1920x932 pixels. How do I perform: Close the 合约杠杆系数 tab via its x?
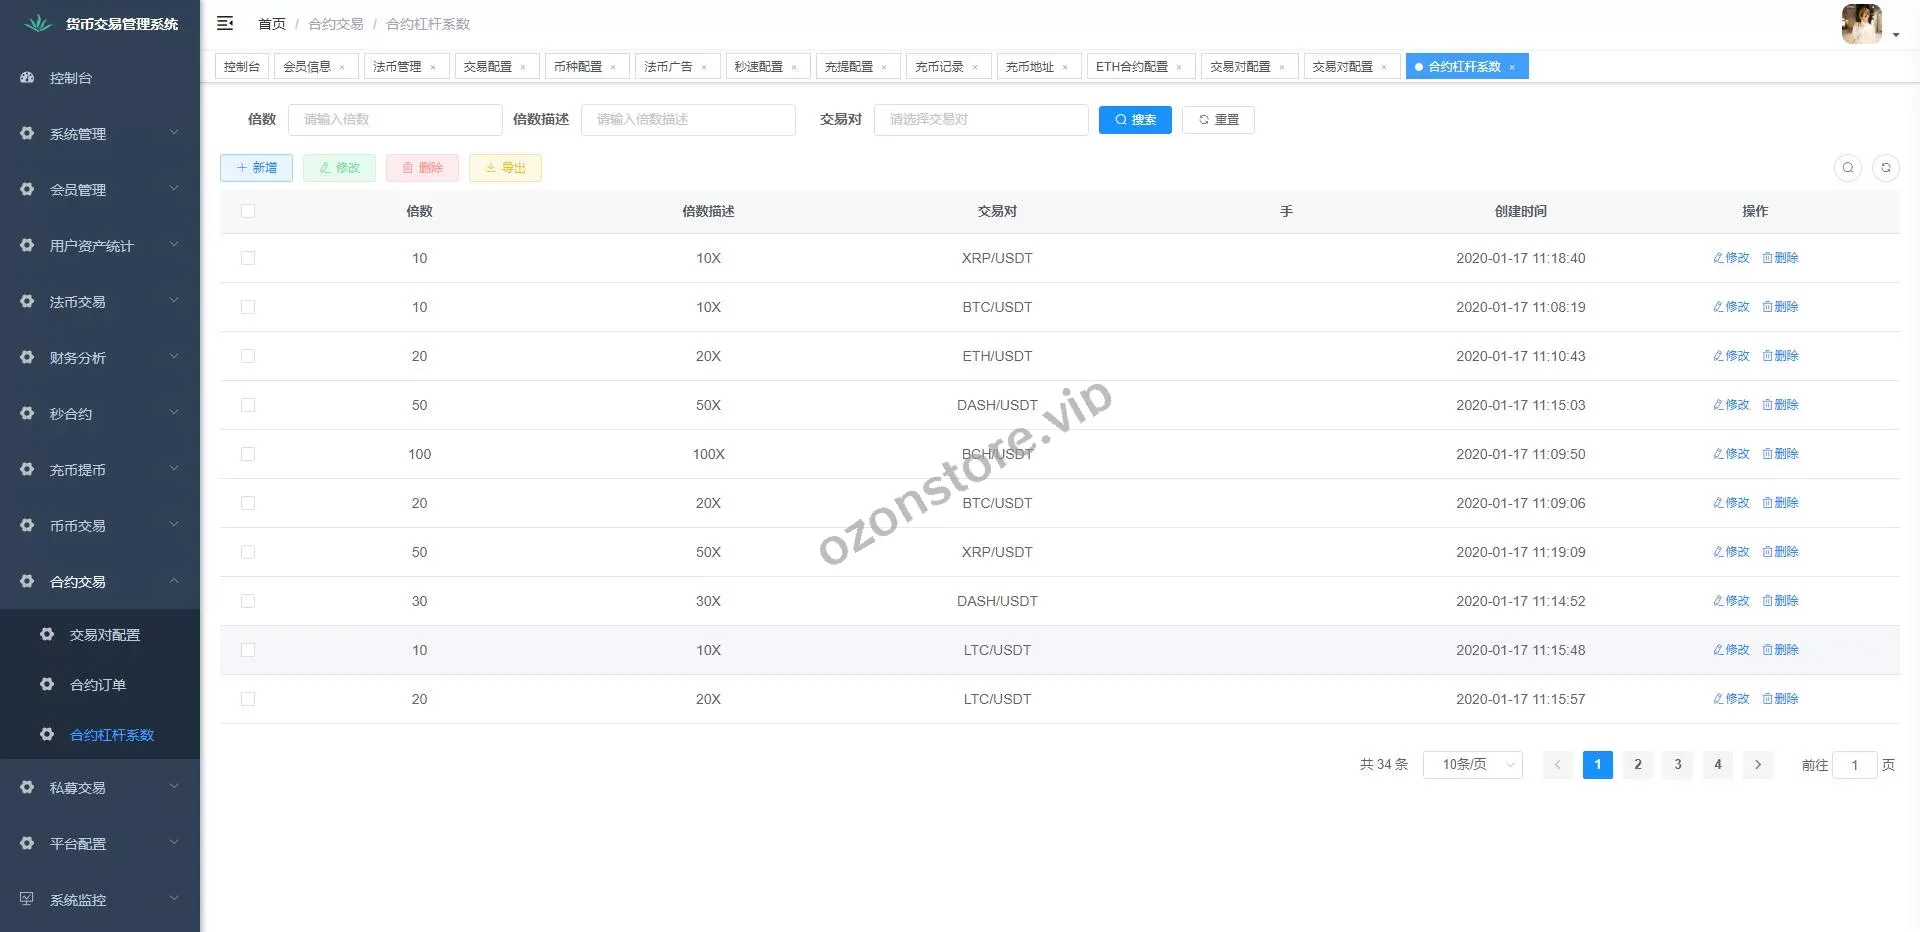(x=1512, y=67)
